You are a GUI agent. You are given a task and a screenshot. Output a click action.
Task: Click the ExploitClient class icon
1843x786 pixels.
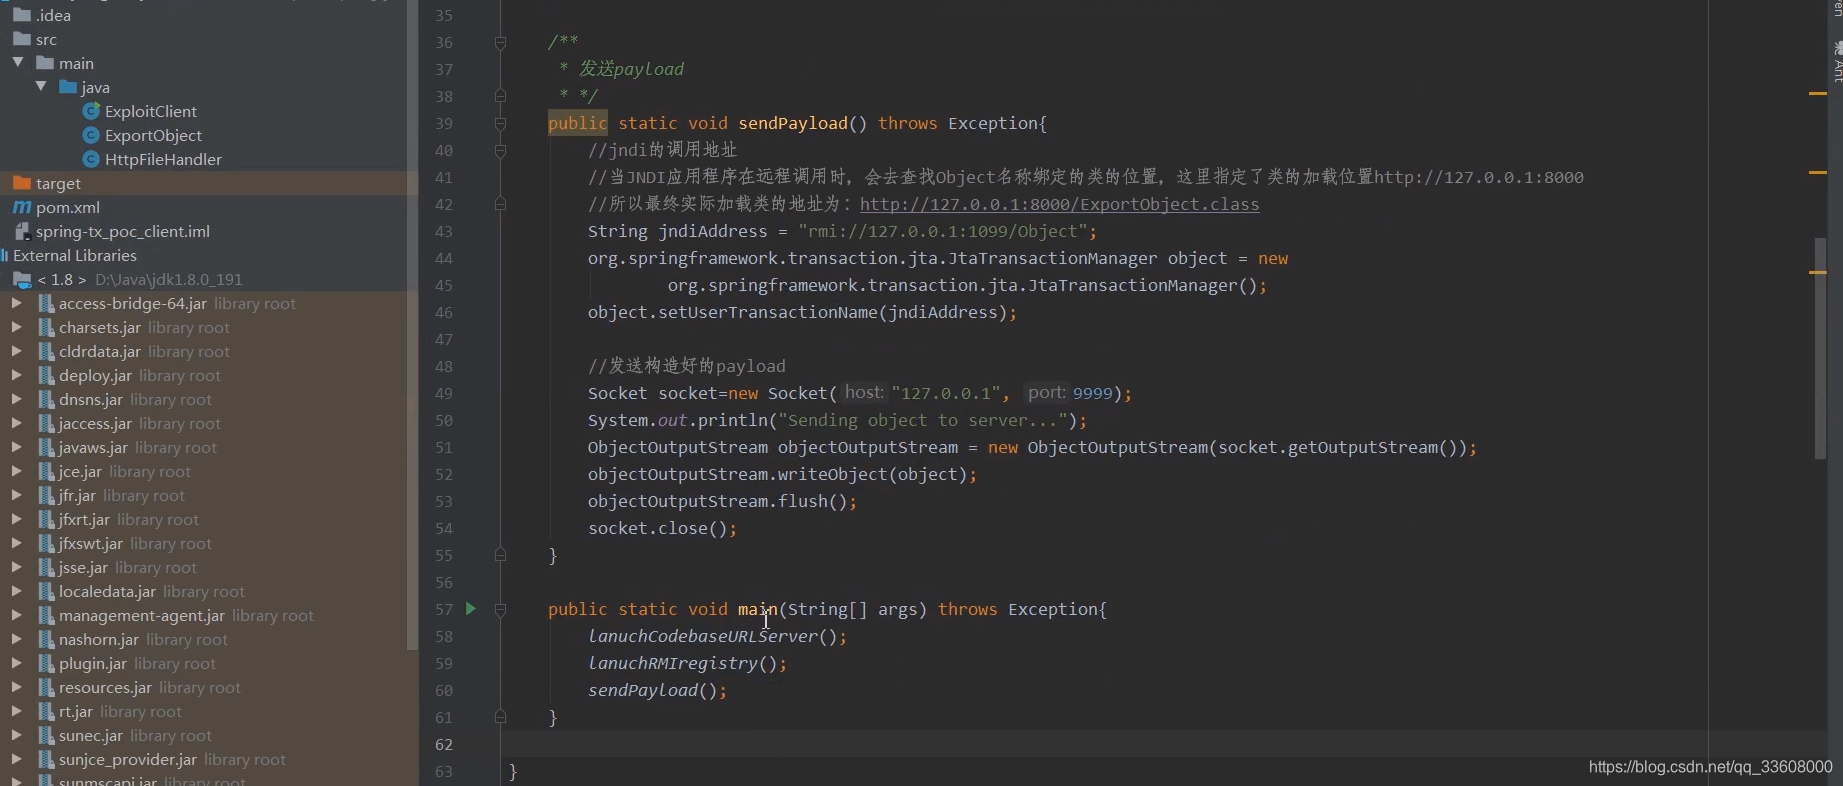[91, 111]
